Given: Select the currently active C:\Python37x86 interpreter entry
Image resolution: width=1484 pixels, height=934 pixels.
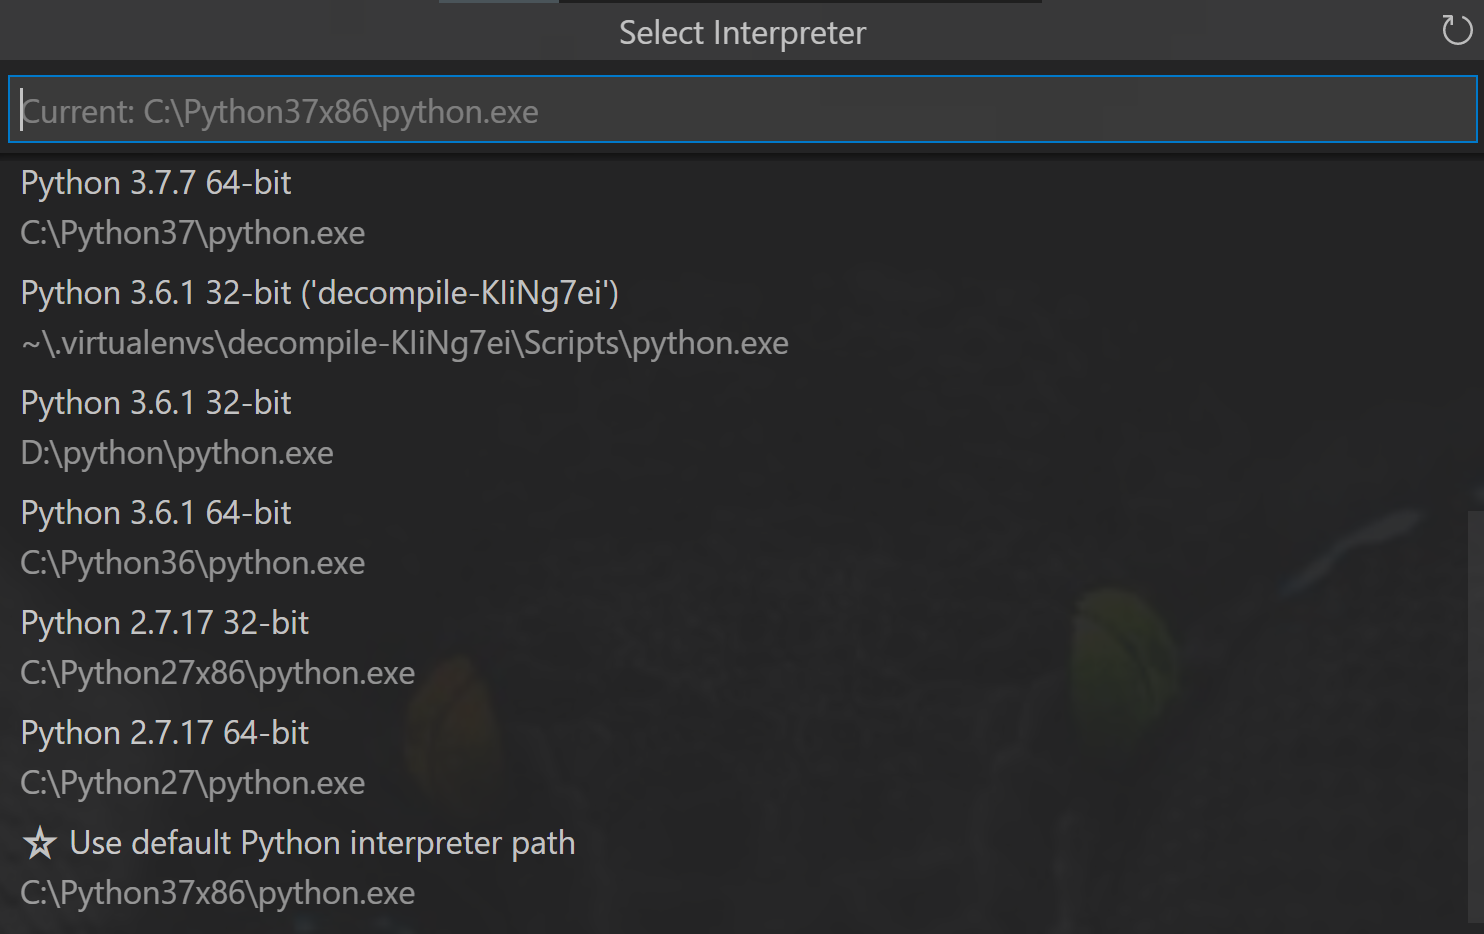Looking at the screenshot, I should click(x=280, y=110).
